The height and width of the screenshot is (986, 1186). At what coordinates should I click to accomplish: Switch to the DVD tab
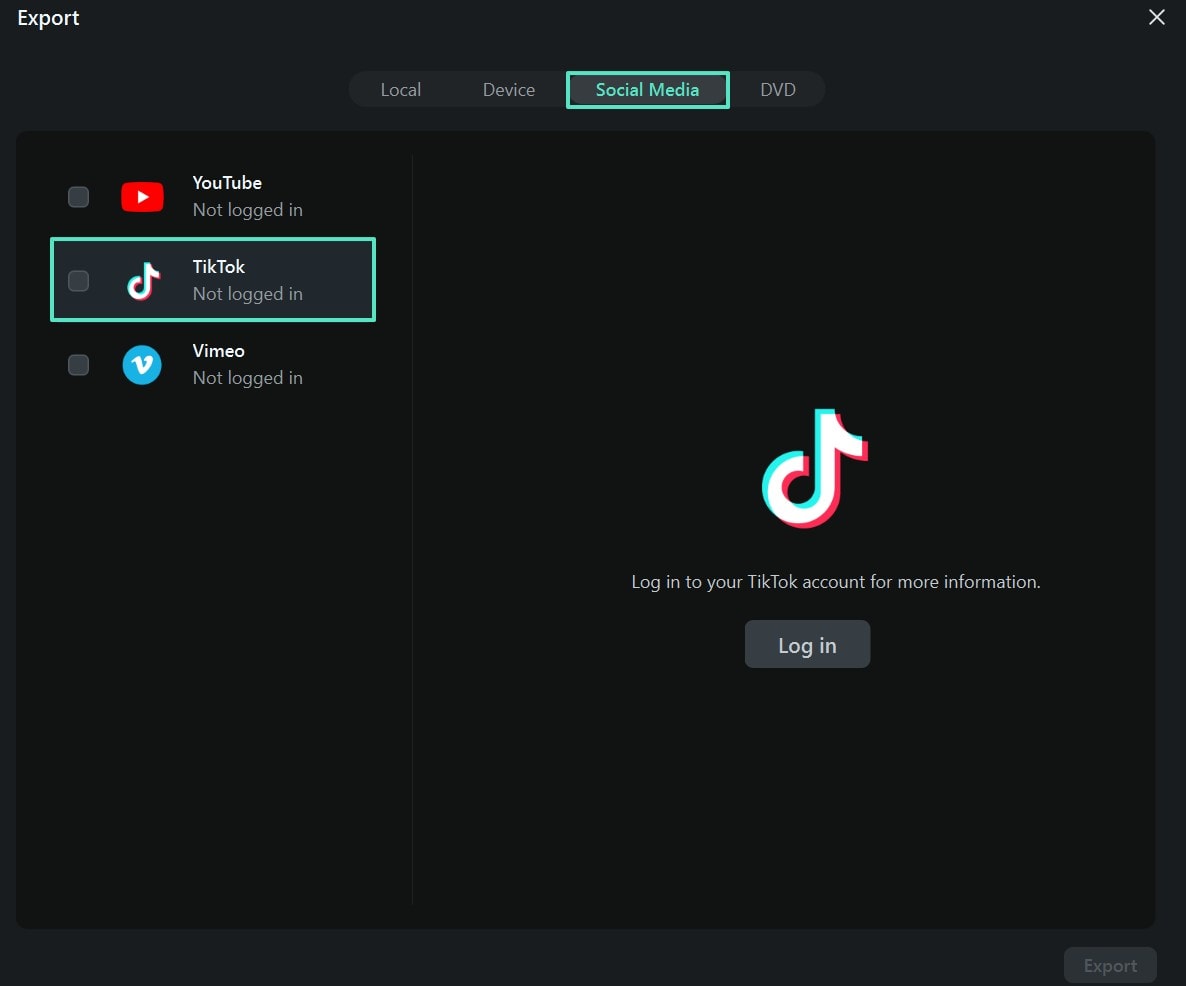[778, 89]
